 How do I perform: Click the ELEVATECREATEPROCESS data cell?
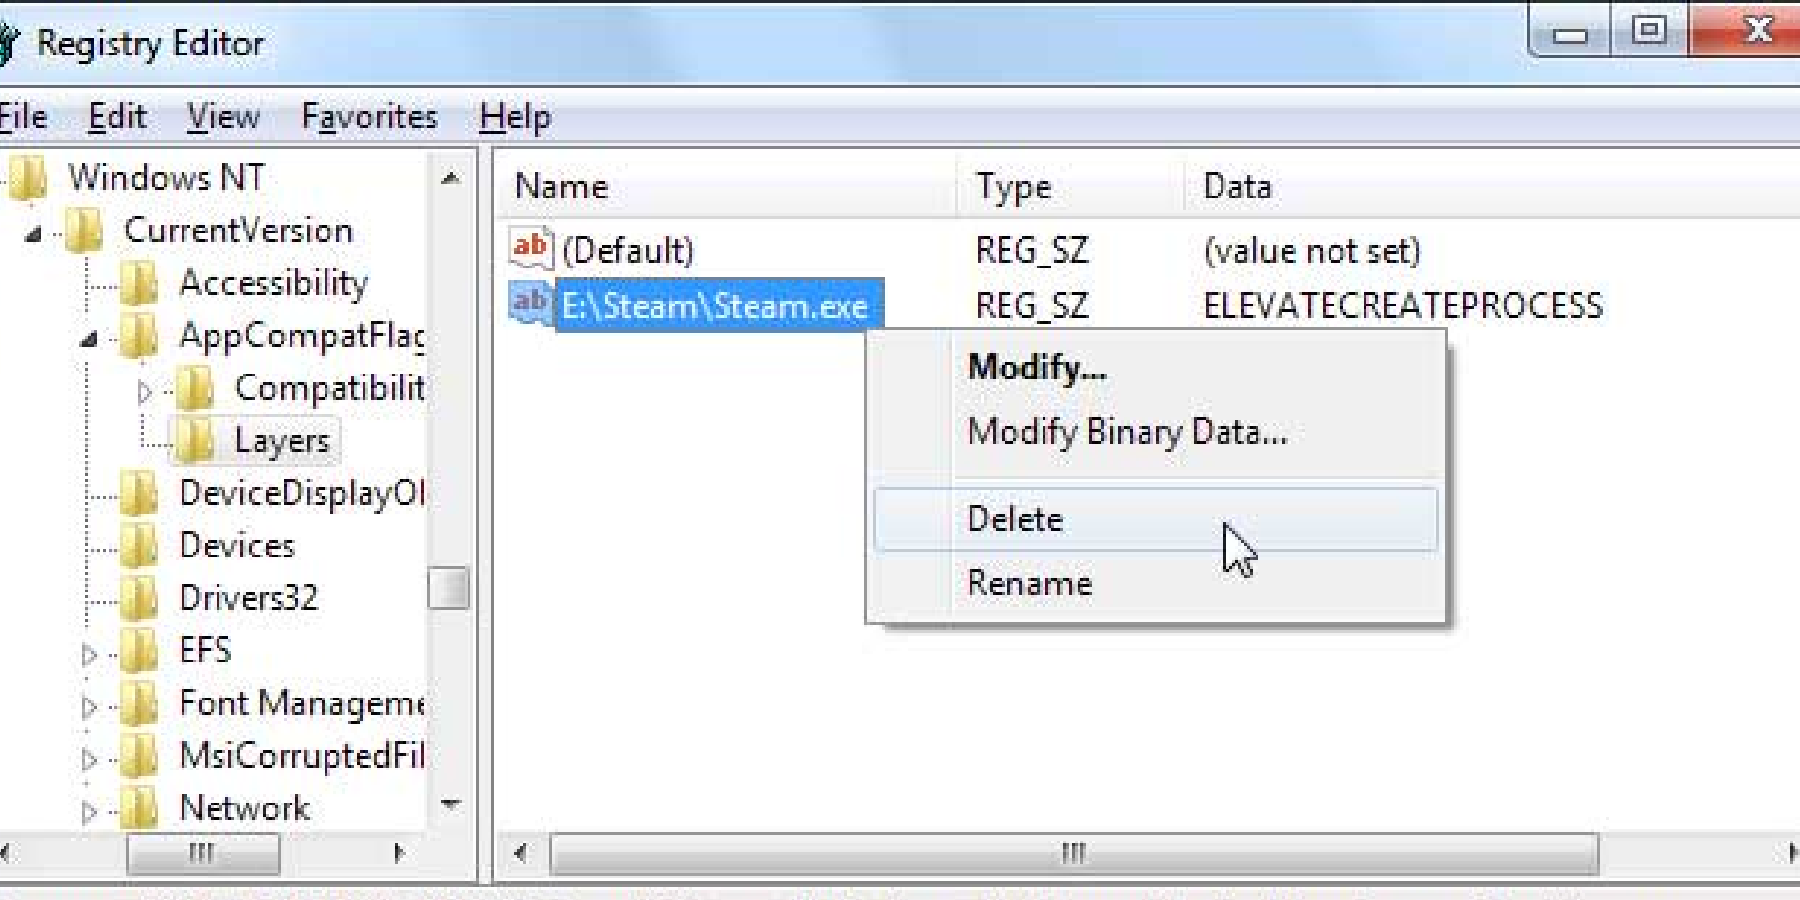[x=1403, y=305]
